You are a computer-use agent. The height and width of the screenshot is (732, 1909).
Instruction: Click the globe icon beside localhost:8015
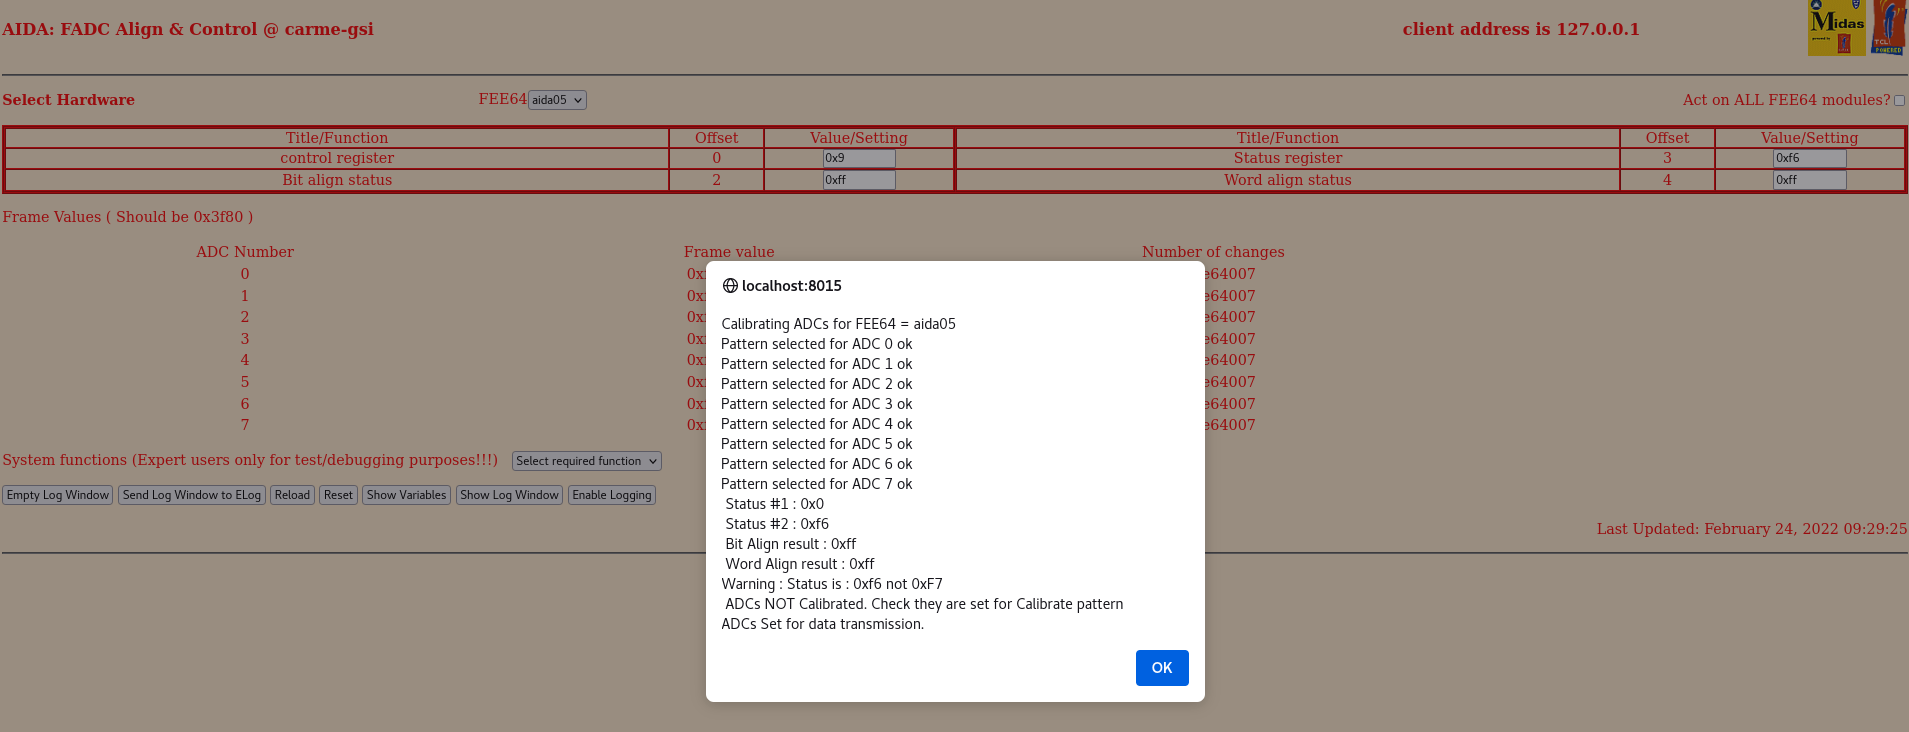coord(730,286)
